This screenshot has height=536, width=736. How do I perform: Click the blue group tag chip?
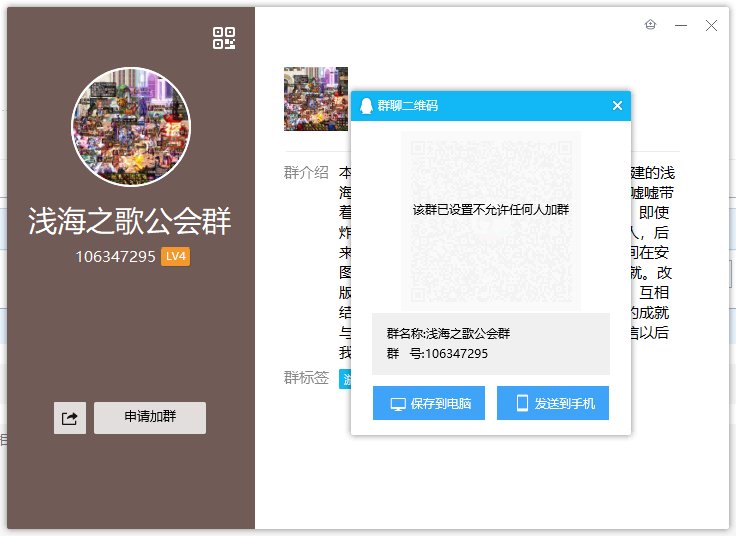(345, 379)
